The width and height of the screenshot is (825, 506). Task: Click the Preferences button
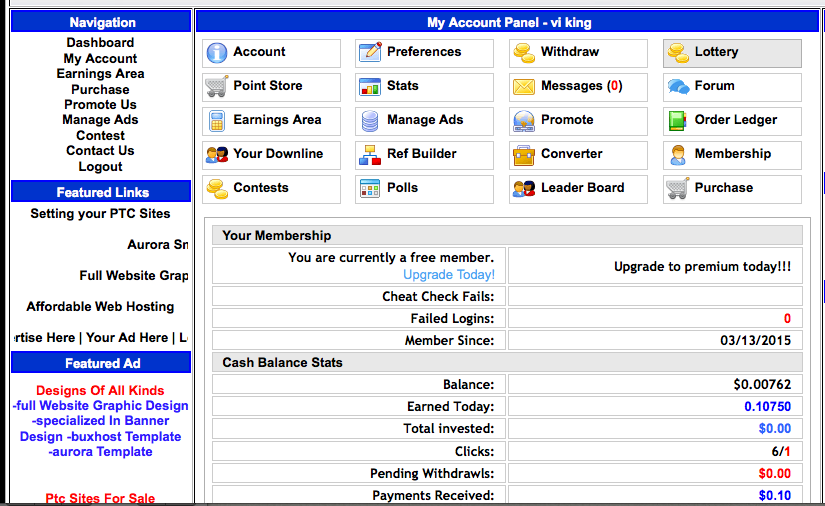point(424,53)
